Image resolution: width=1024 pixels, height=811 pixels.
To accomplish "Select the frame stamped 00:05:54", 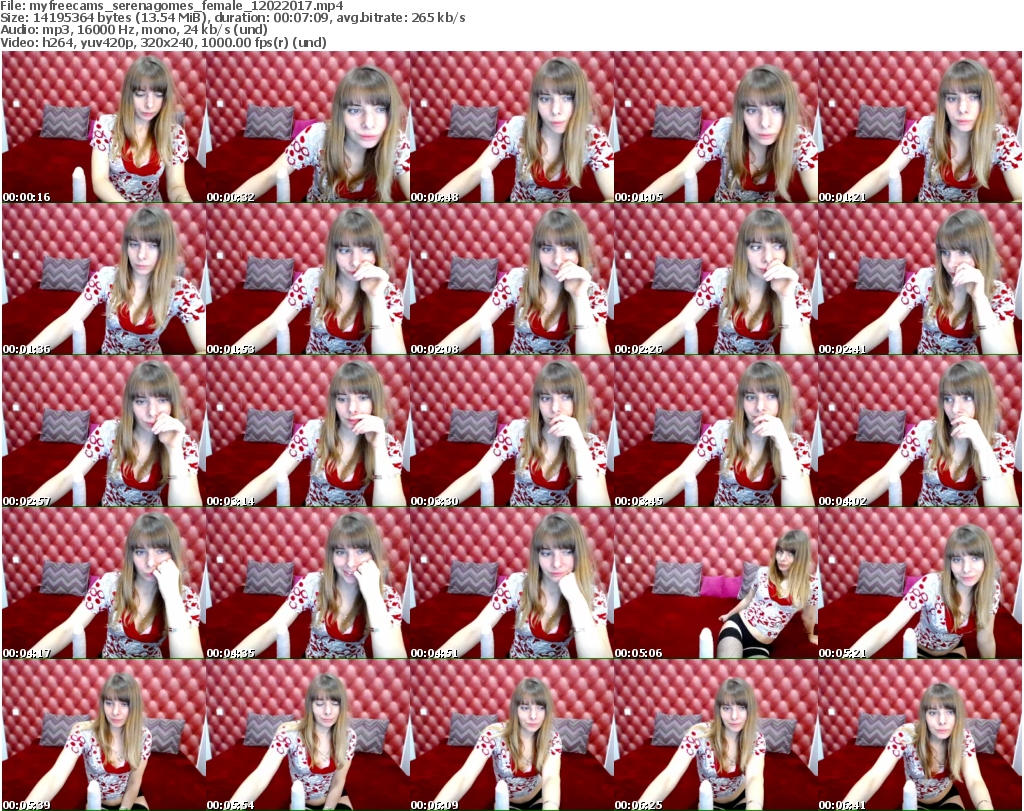I will [308, 735].
